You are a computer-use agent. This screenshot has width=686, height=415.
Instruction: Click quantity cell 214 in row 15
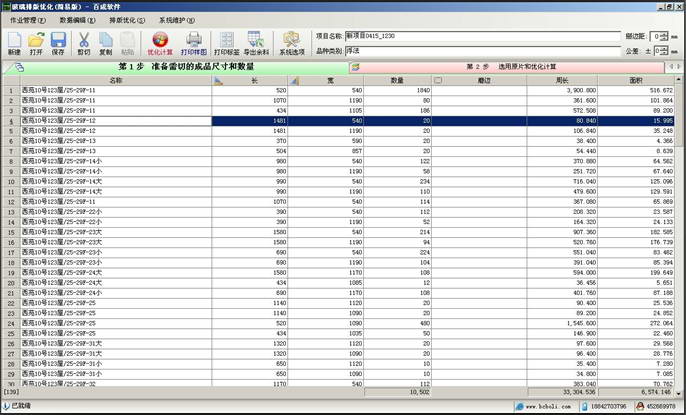[x=397, y=232]
